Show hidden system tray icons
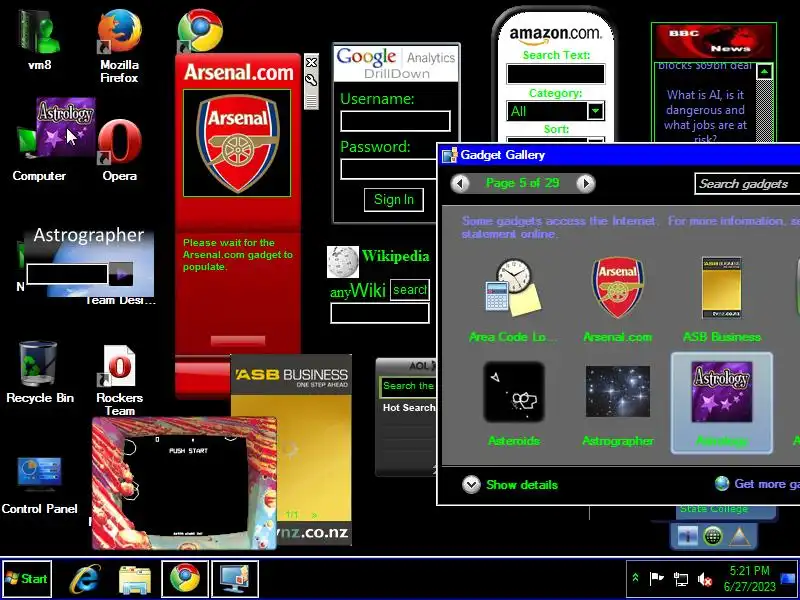Image resolution: width=800 pixels, height=600 pixels. [635, 578]
